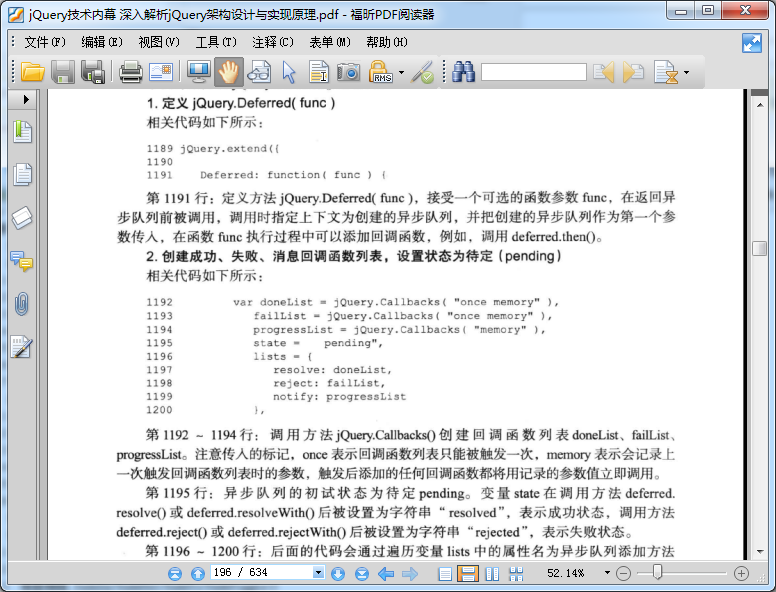Open the Layers panel

[x=22, y=217]
